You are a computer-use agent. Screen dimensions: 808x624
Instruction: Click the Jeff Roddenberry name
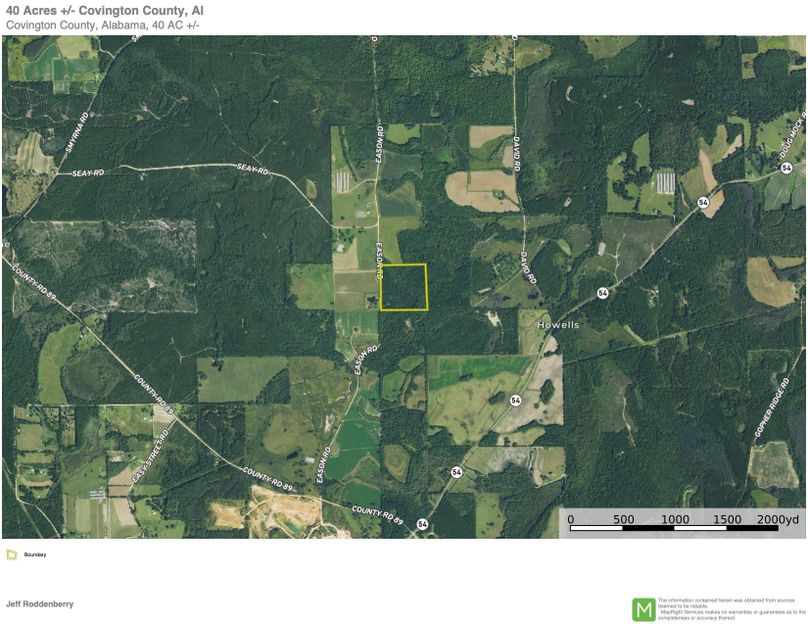point(39,604)
